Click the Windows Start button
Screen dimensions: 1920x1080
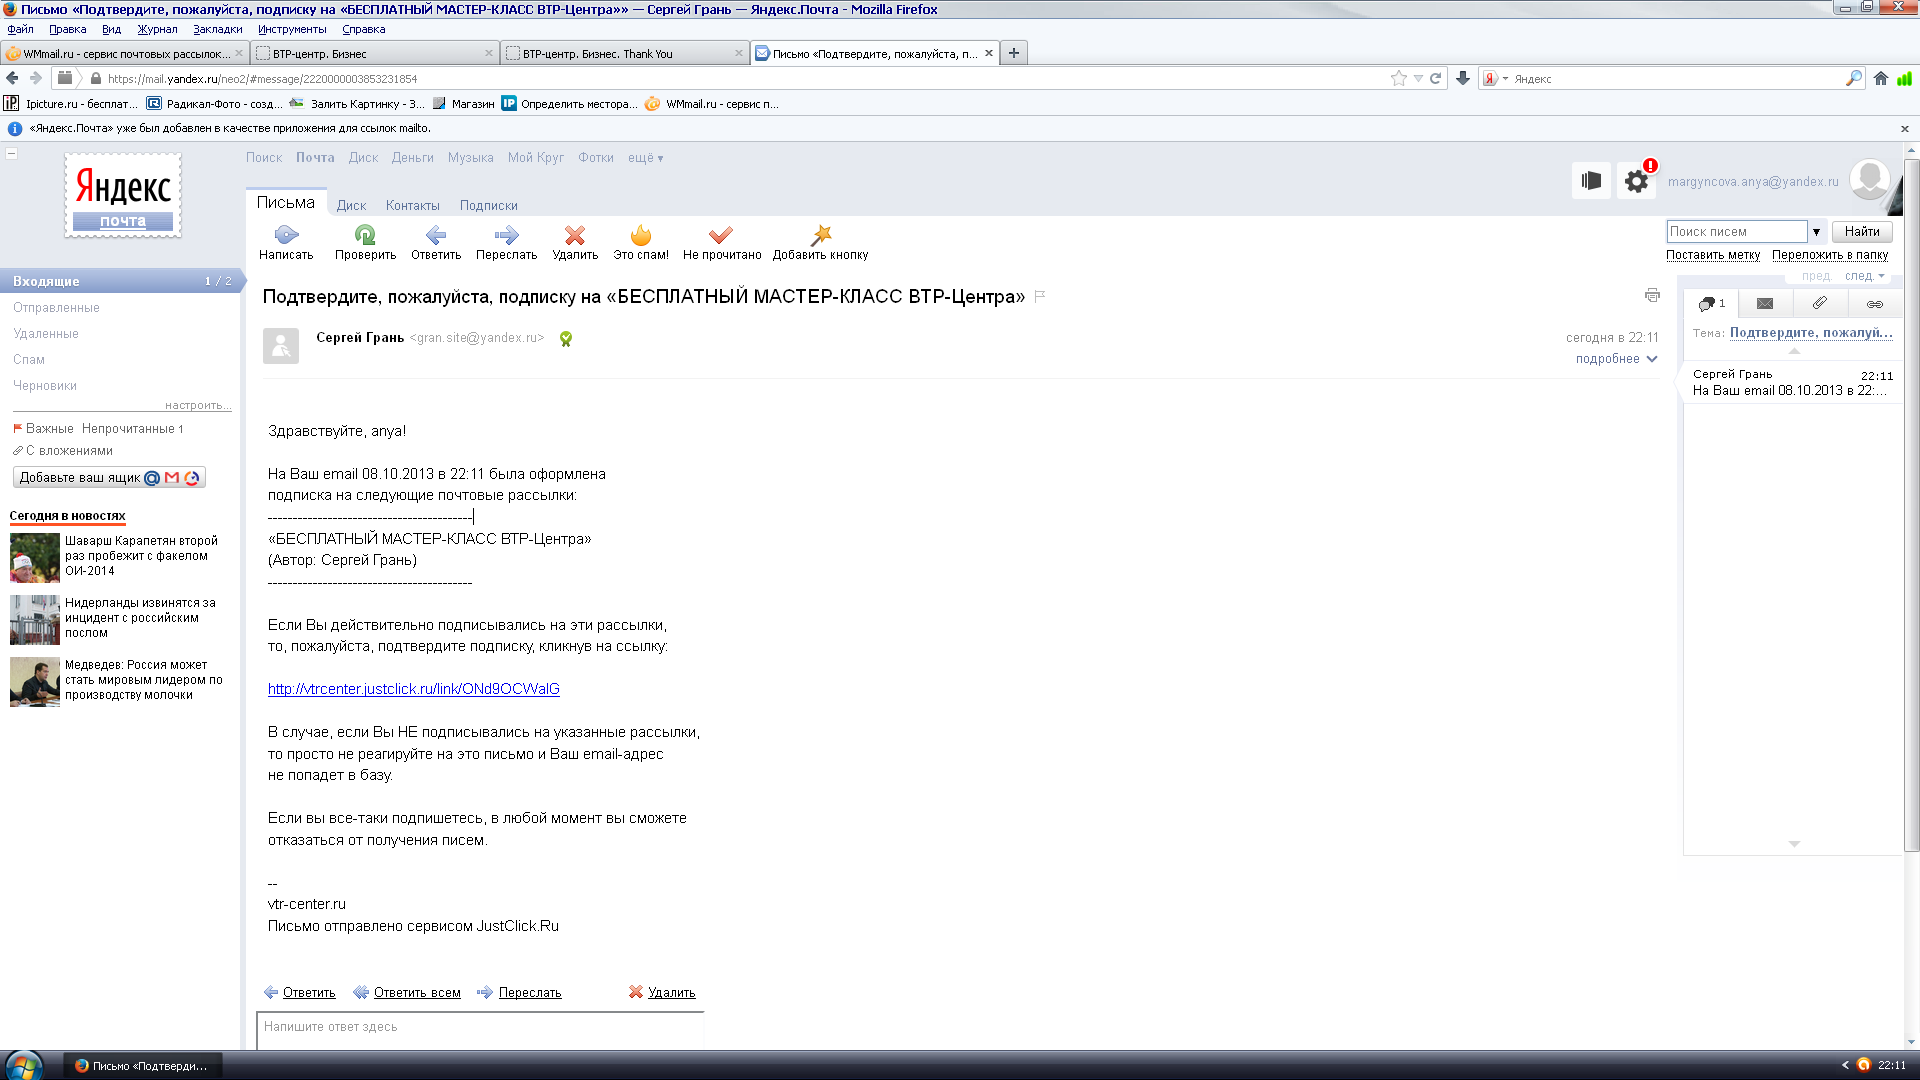[x=22, y=1065]
